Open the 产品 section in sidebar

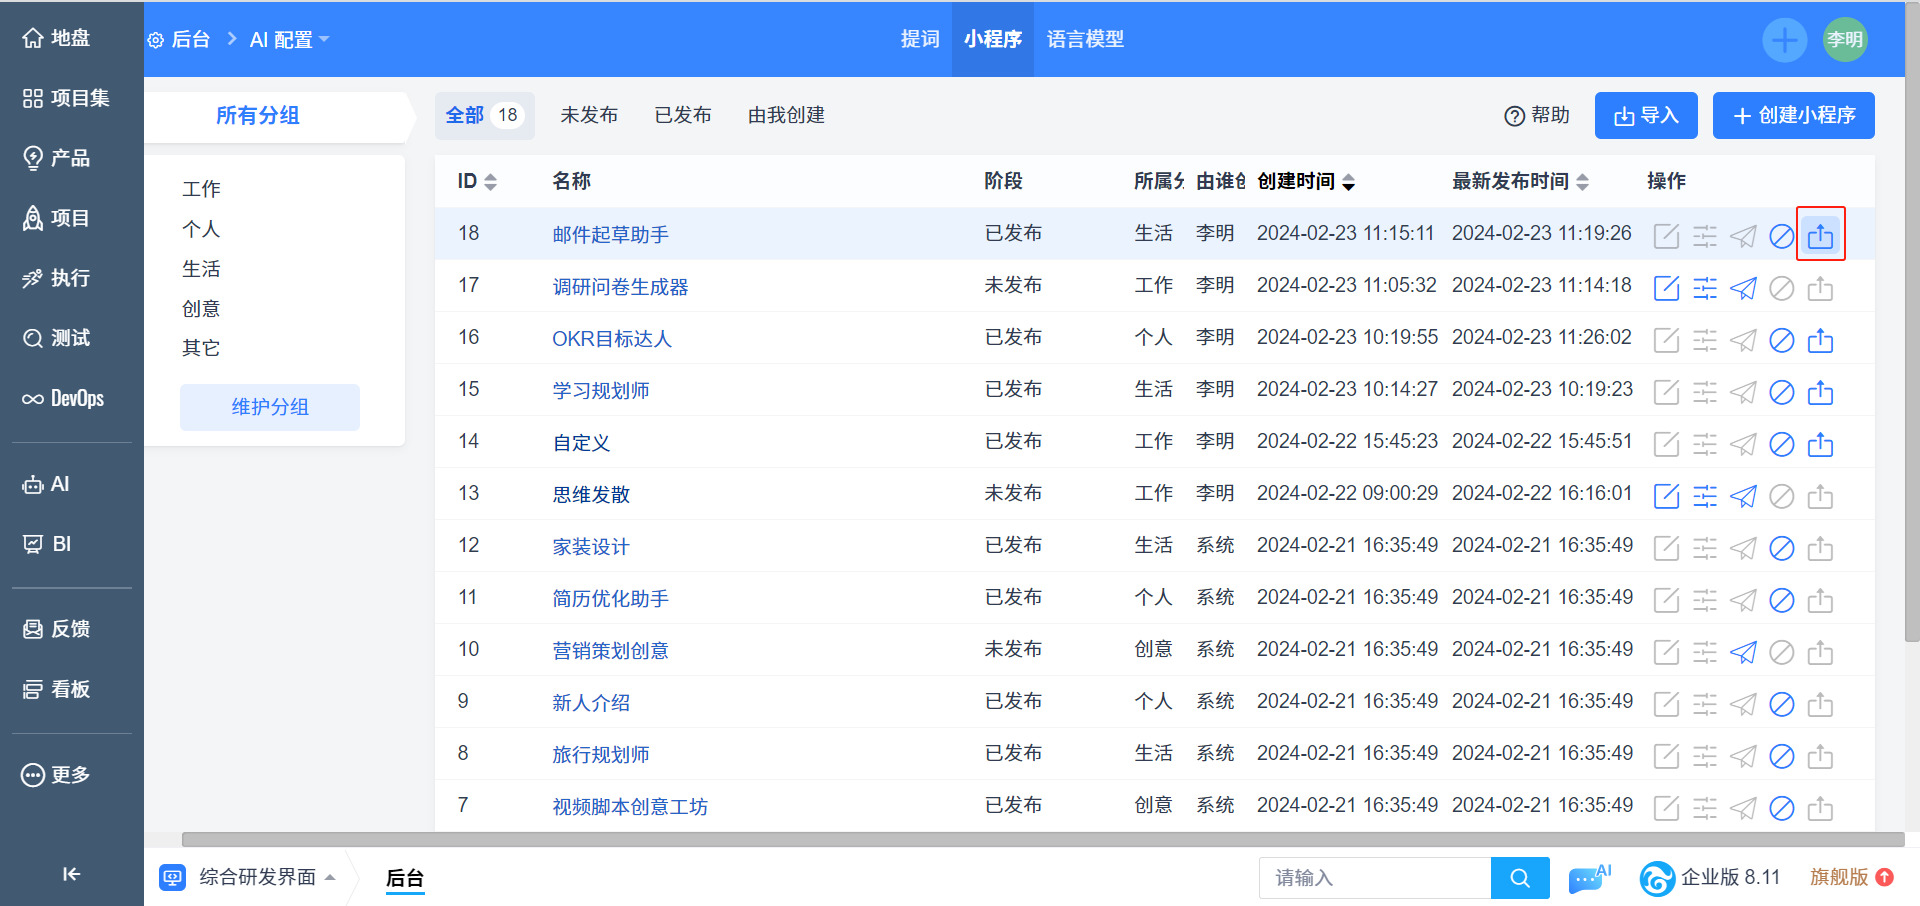pyautogui.click(x=56, y=158)
